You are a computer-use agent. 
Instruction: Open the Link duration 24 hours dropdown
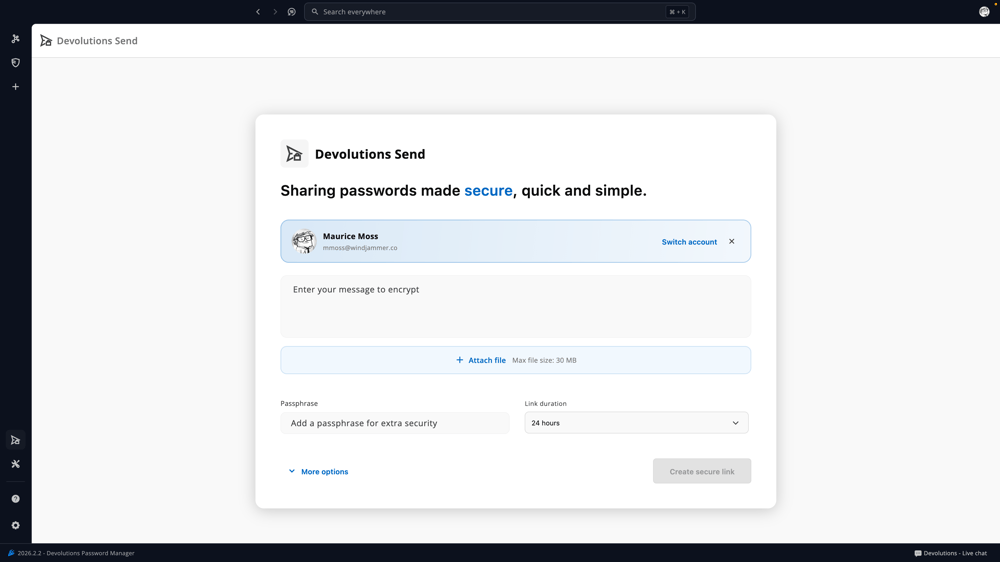coord(636,423)
